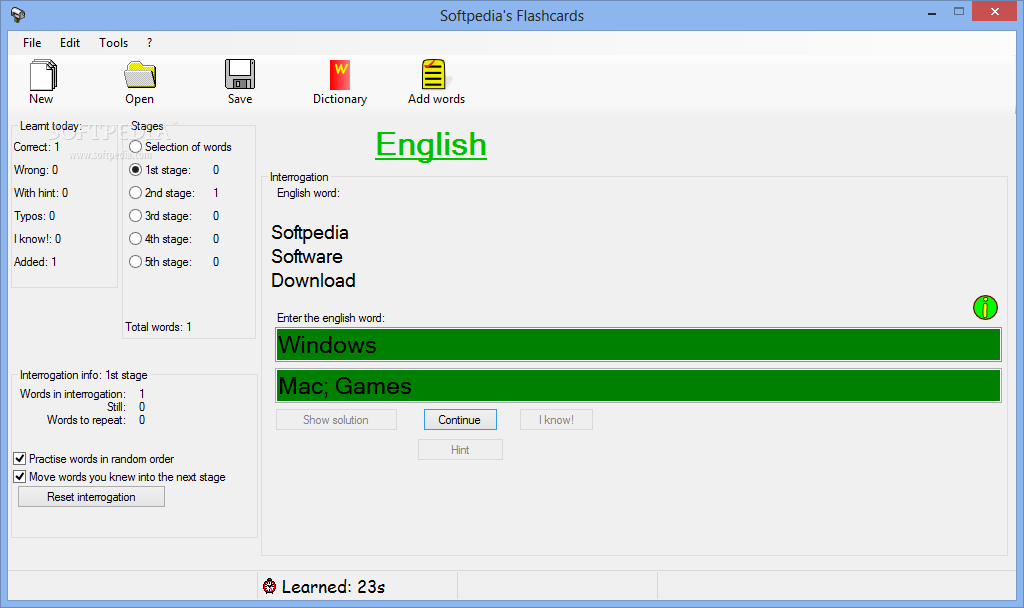Click the 'Enter the english word:' label
Viewport: 1024px width, 608px height.
pos(330,318)
